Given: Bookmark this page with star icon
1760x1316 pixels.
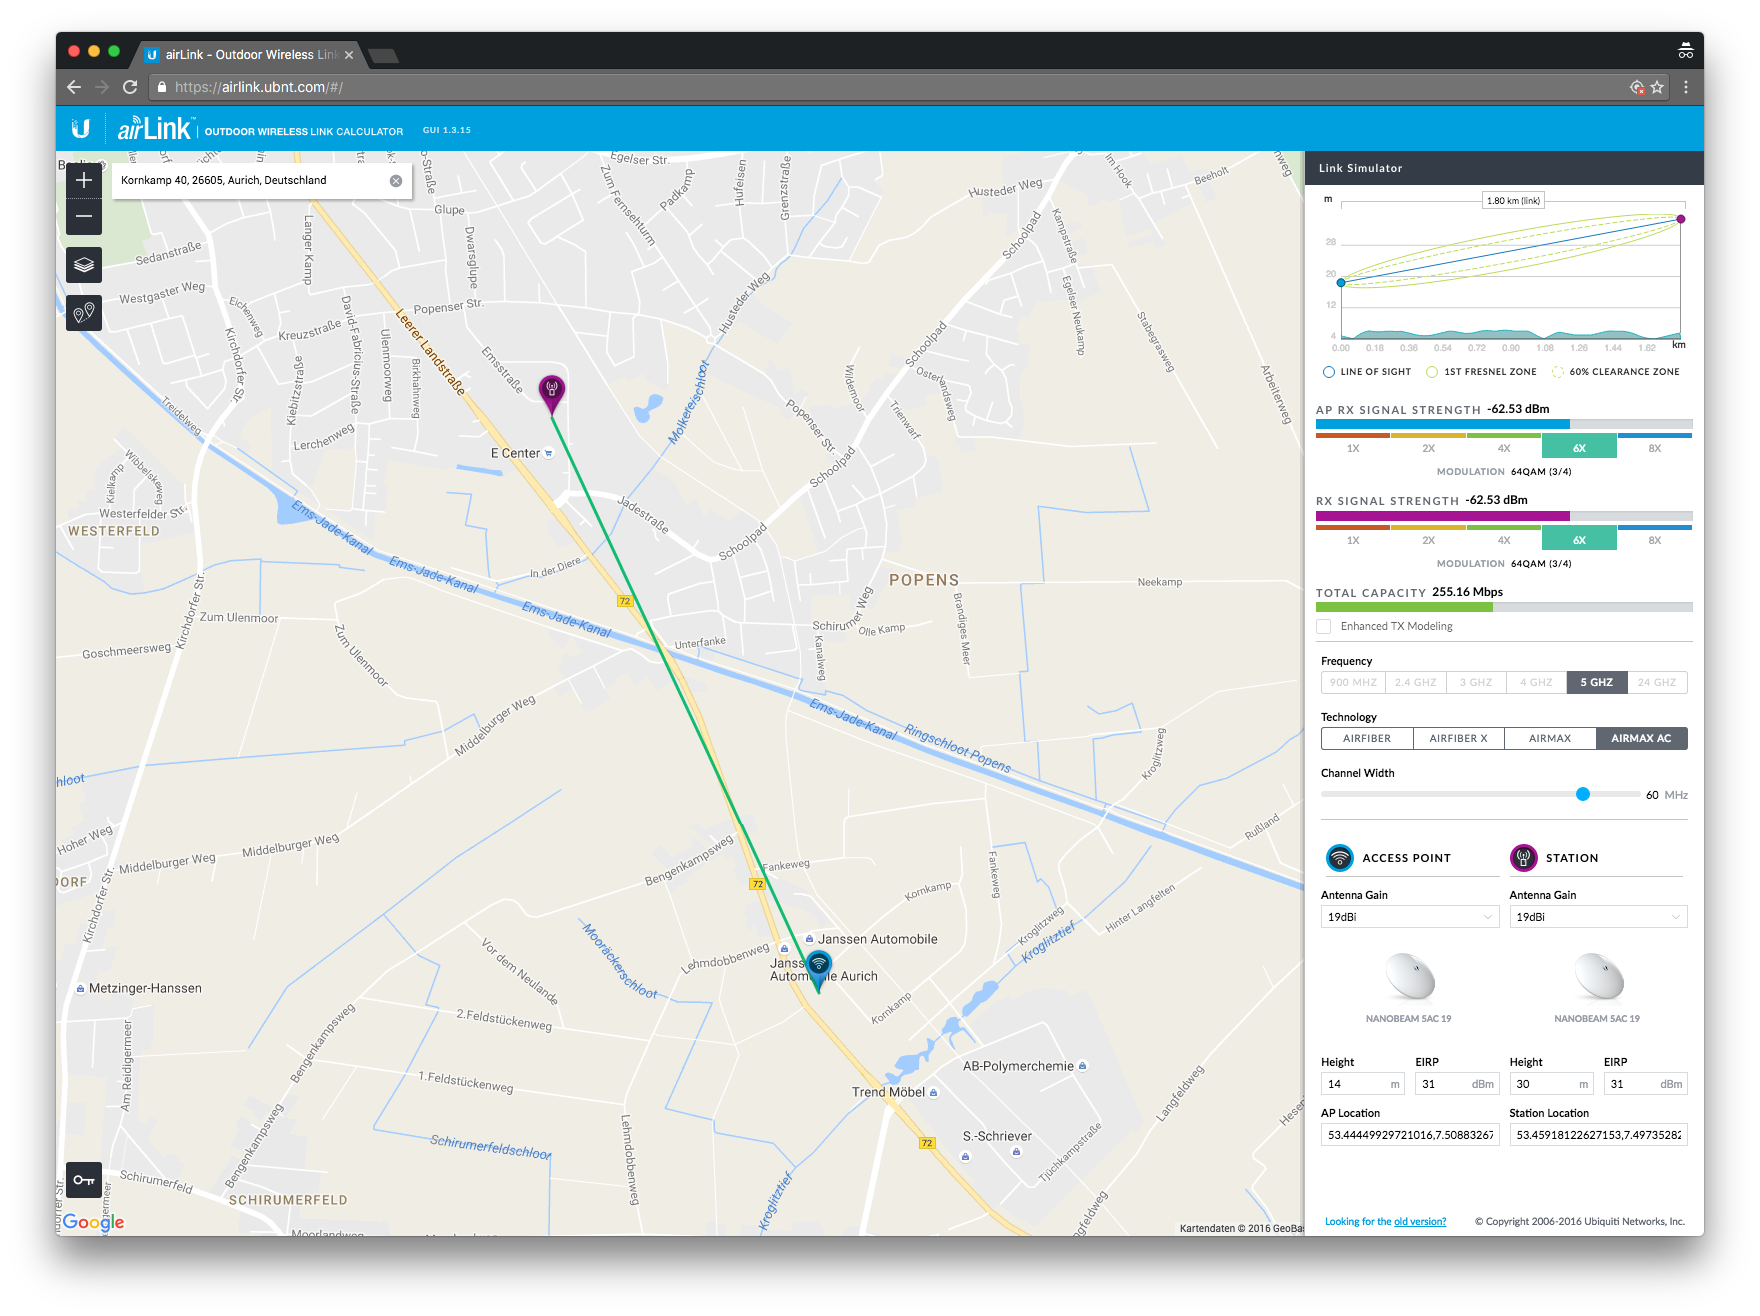Looking at the screenshot, I should 1657,87.
